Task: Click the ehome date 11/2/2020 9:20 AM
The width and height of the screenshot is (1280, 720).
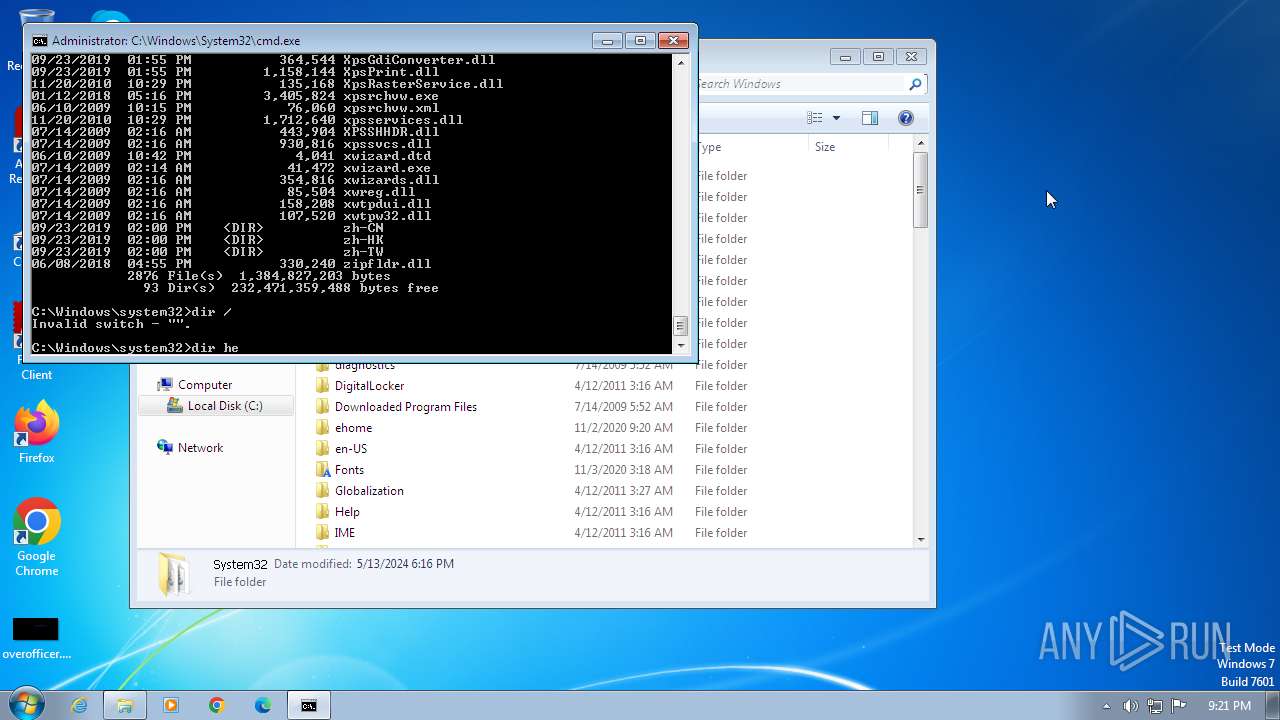Action: [623, 428]
